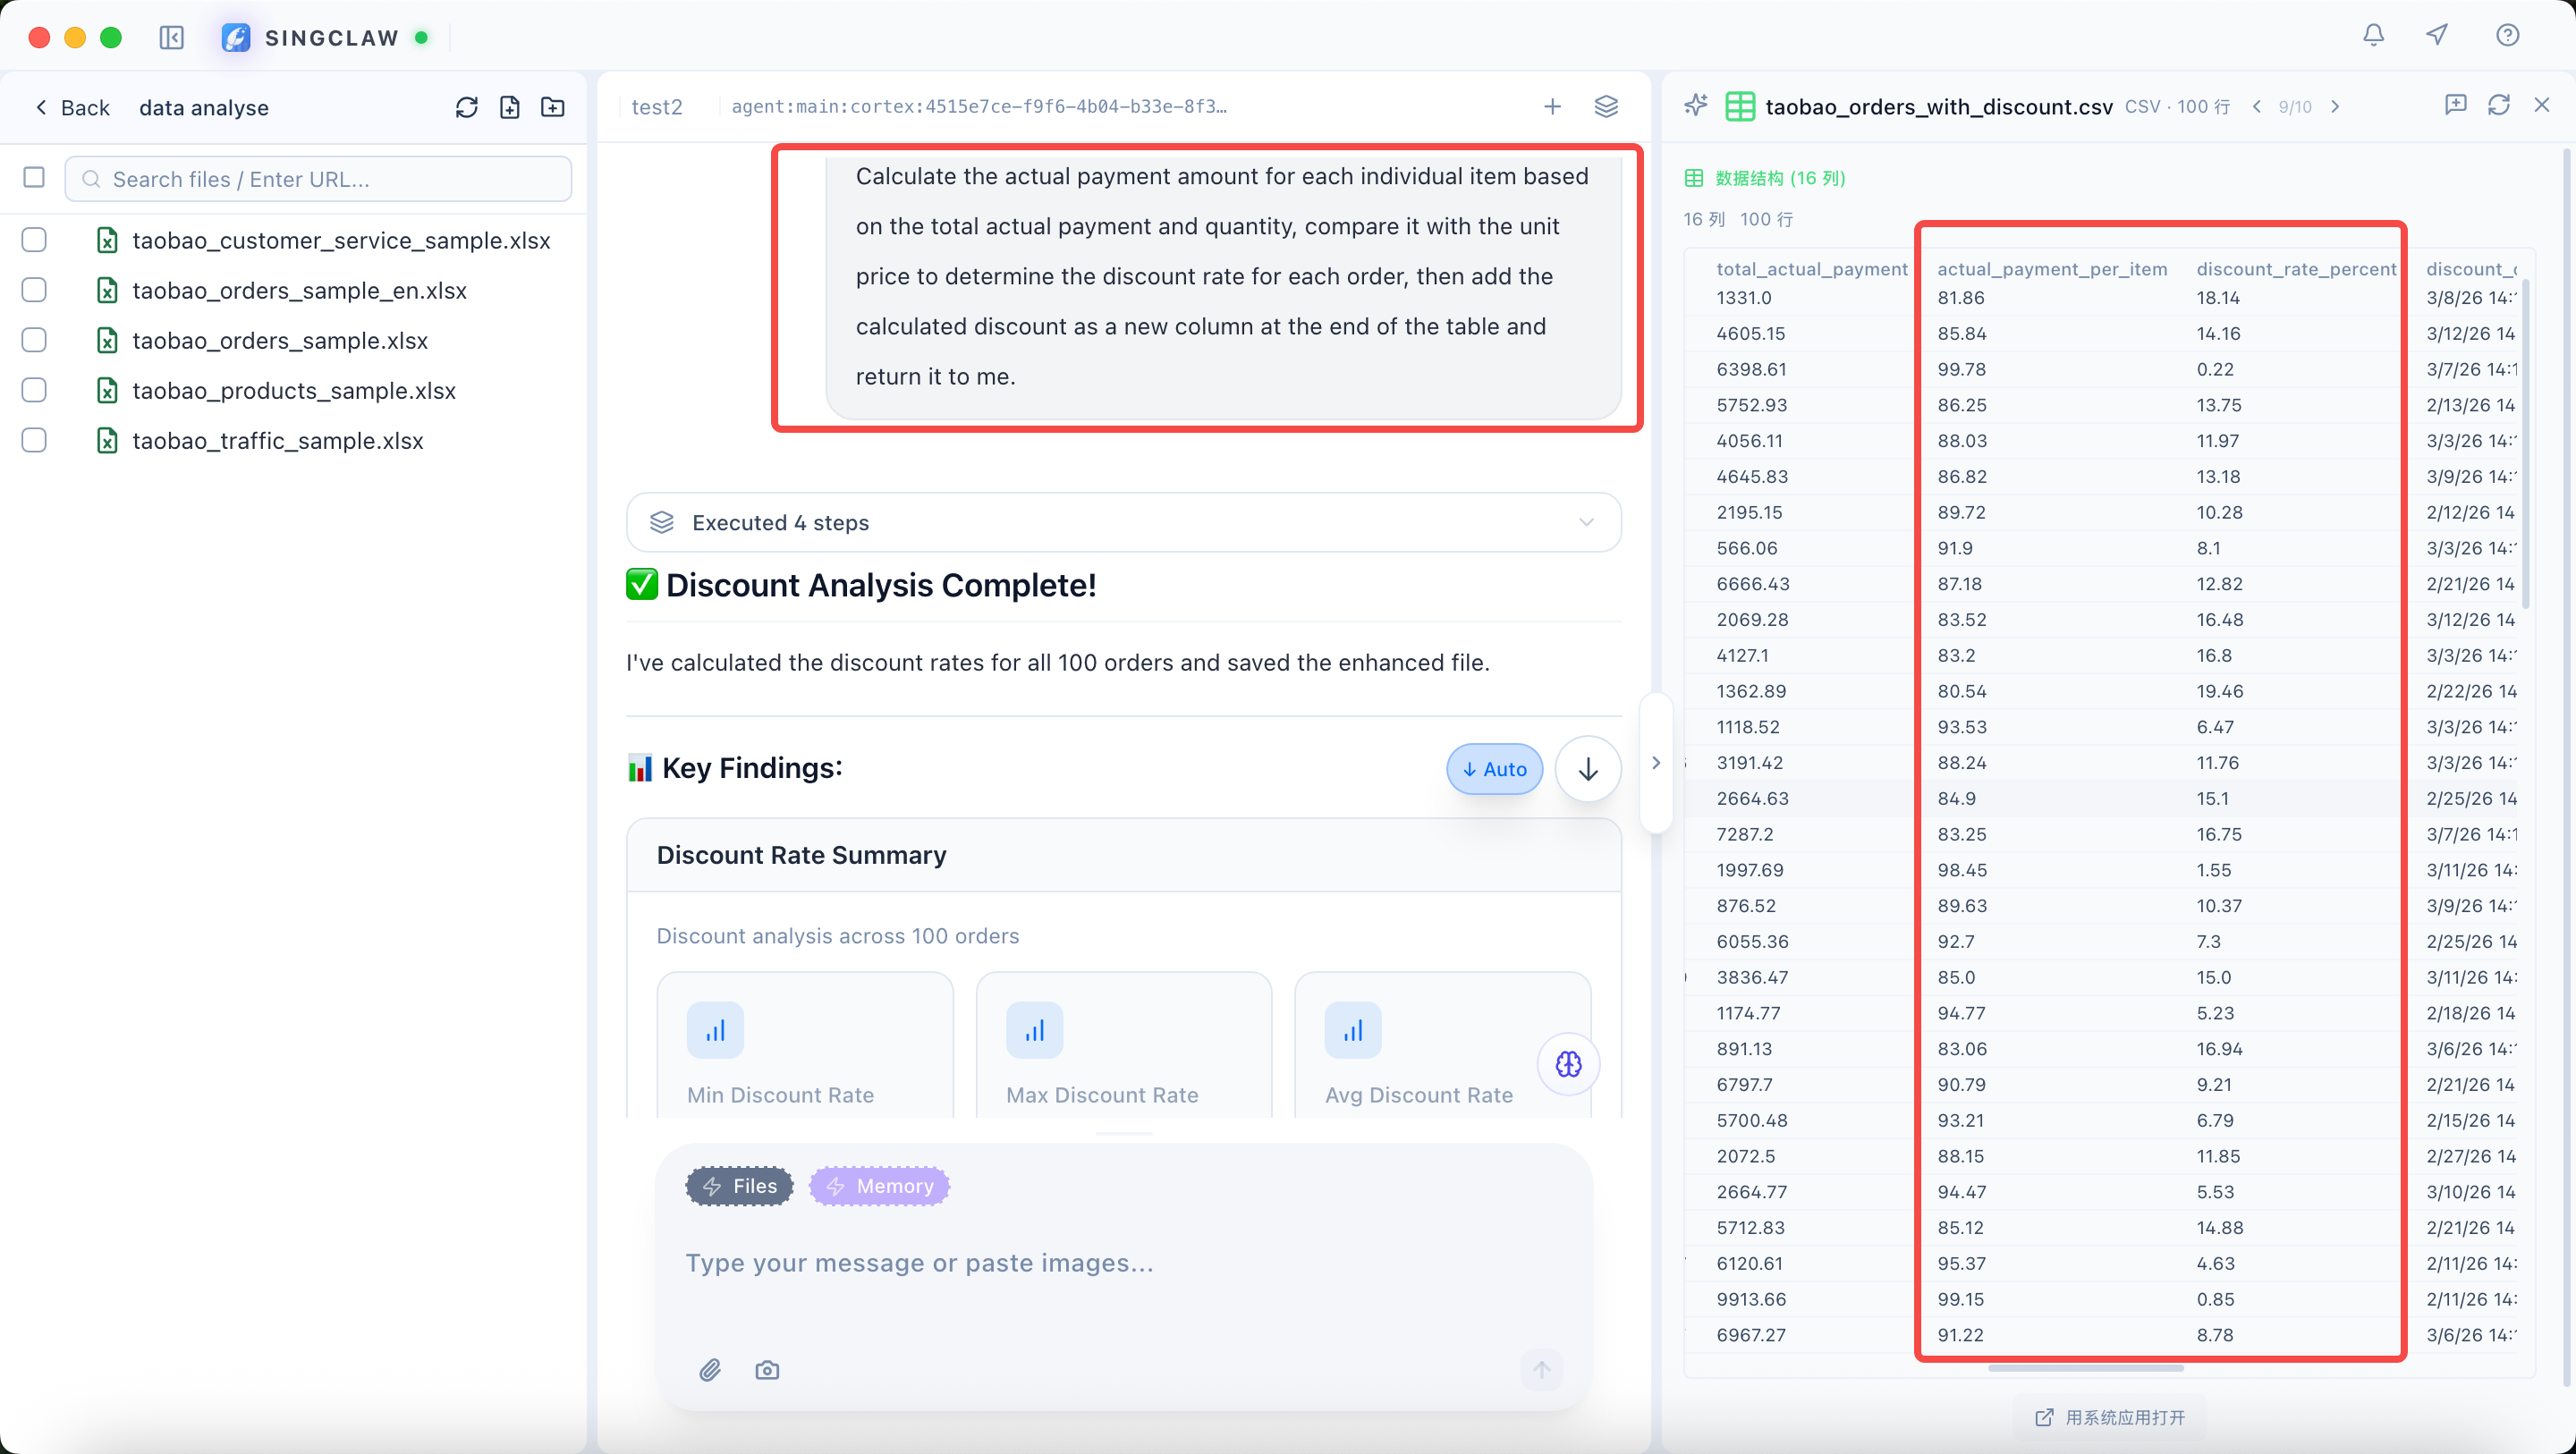2576x1454 pixels.
Task: Expand the Executed 4 steps section
Action: [x=1123, y=522]
